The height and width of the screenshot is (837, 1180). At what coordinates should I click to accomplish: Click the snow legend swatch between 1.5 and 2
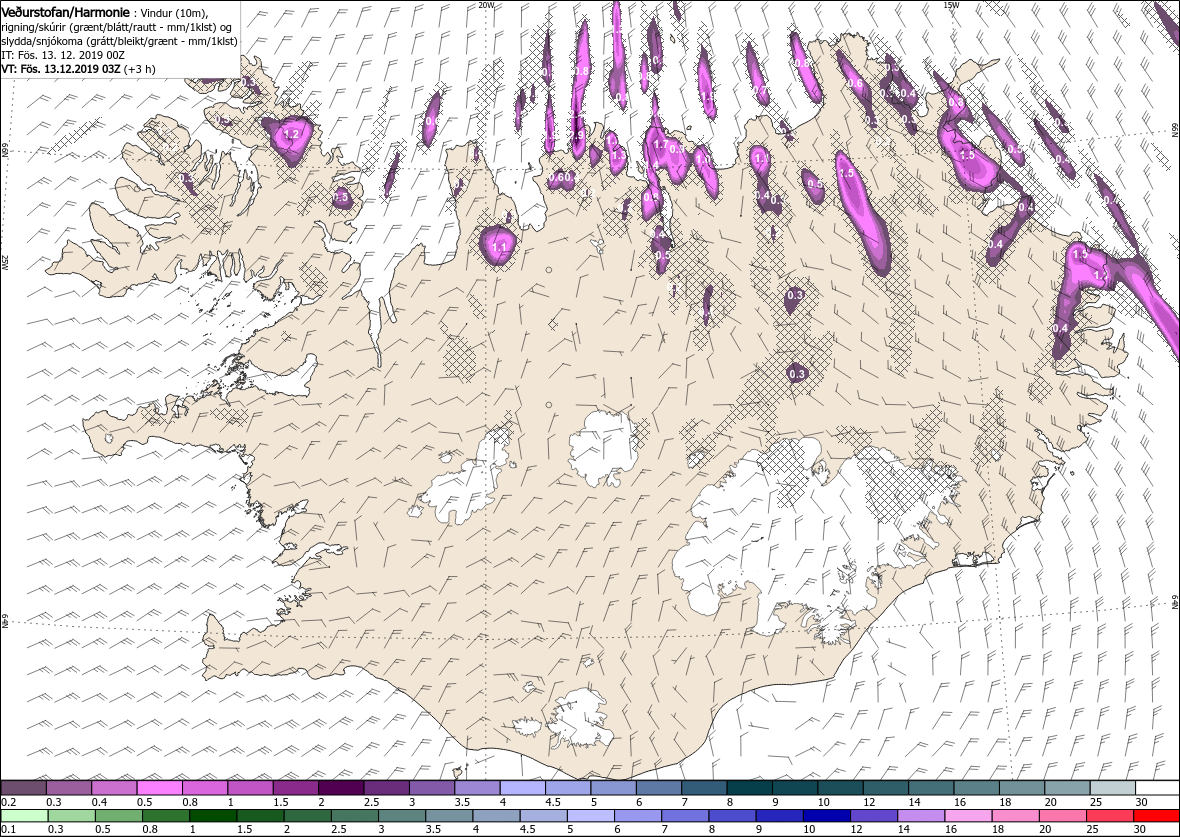(296, 787)
